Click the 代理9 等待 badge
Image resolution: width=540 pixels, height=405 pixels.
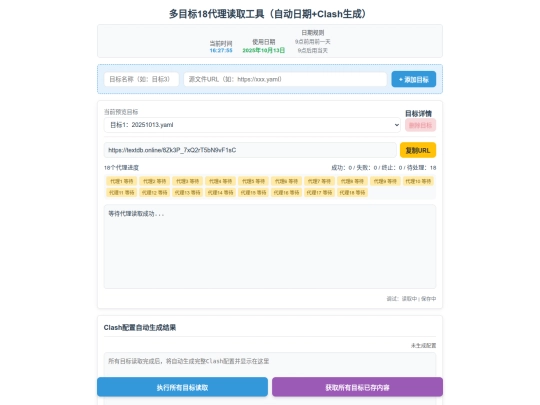385,181
